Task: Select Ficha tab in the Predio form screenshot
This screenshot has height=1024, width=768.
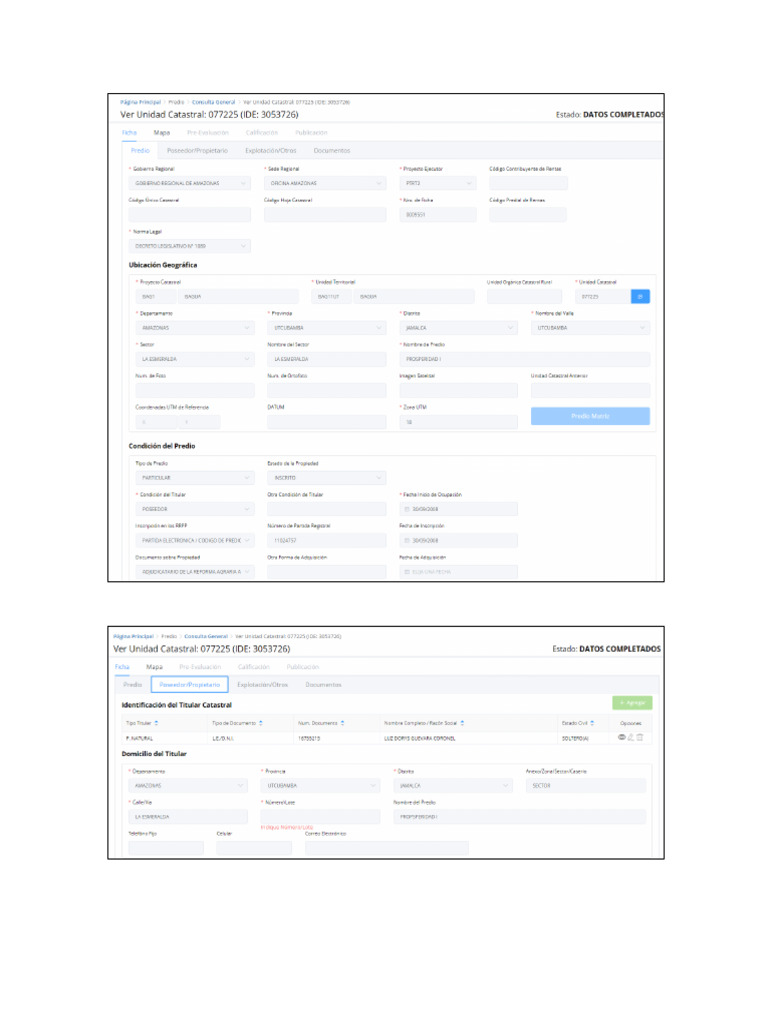Action: [x=129, y=133]
